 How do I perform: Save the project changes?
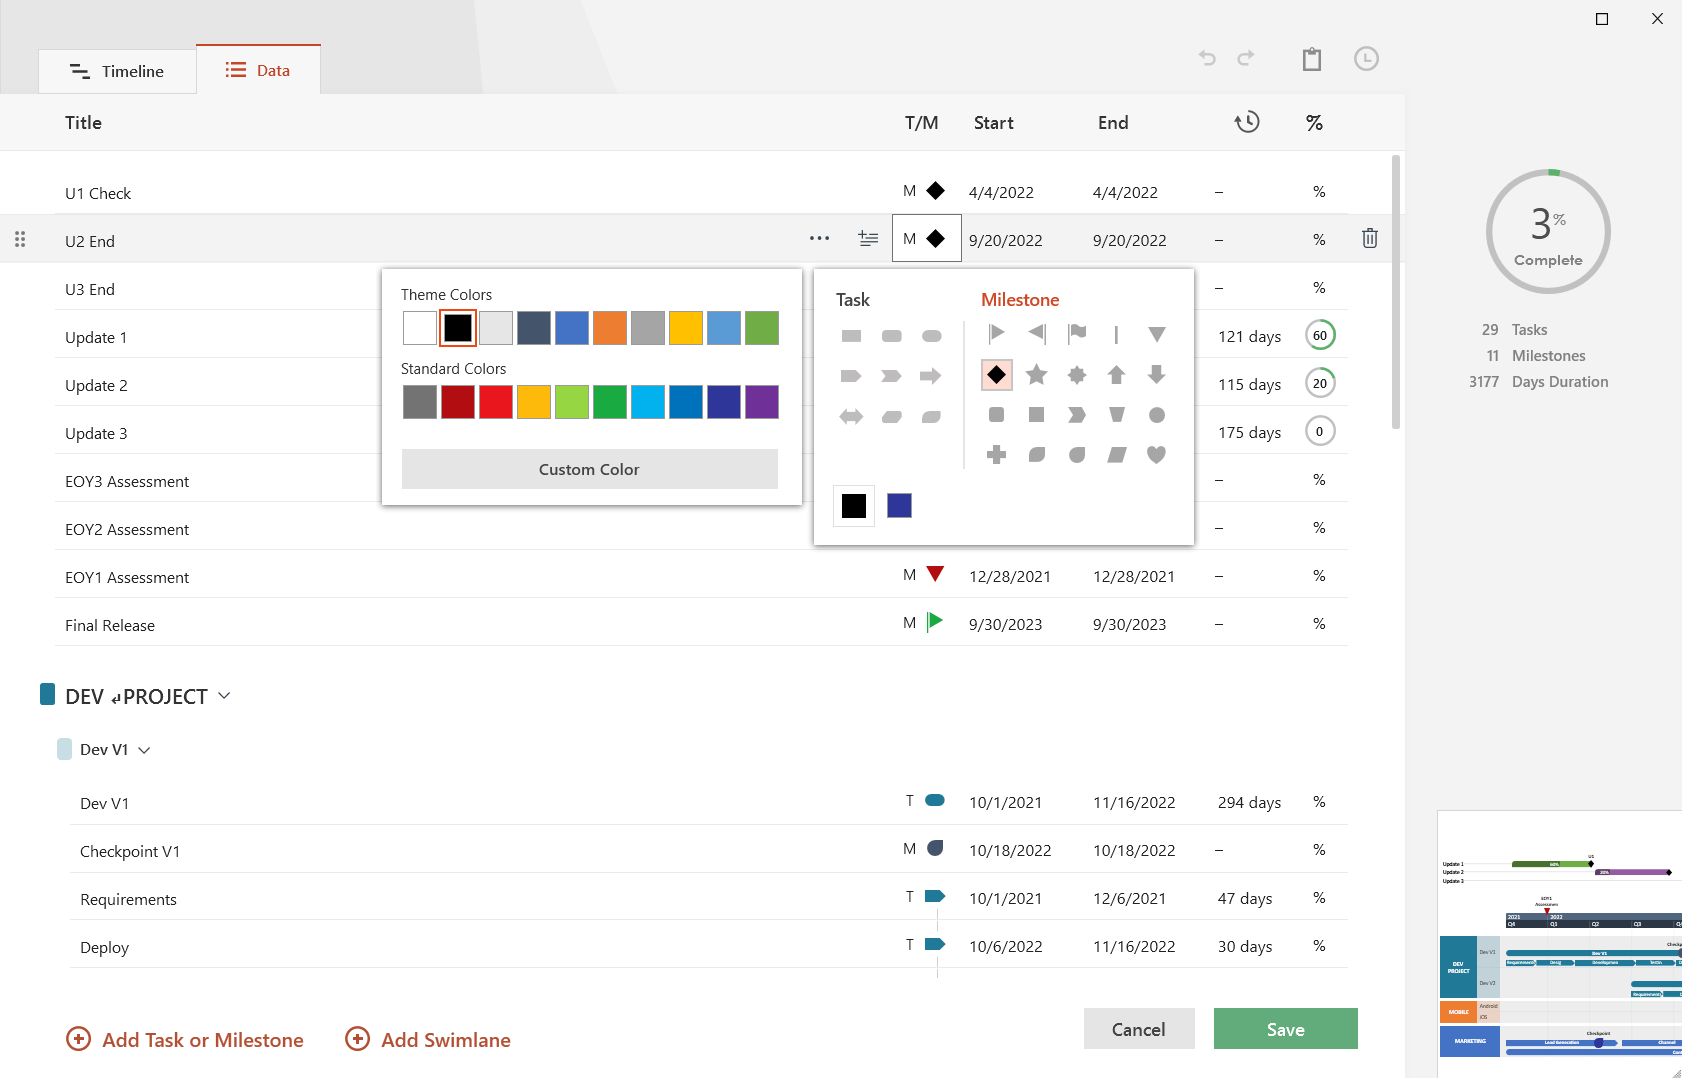tap(1285, 1028)
